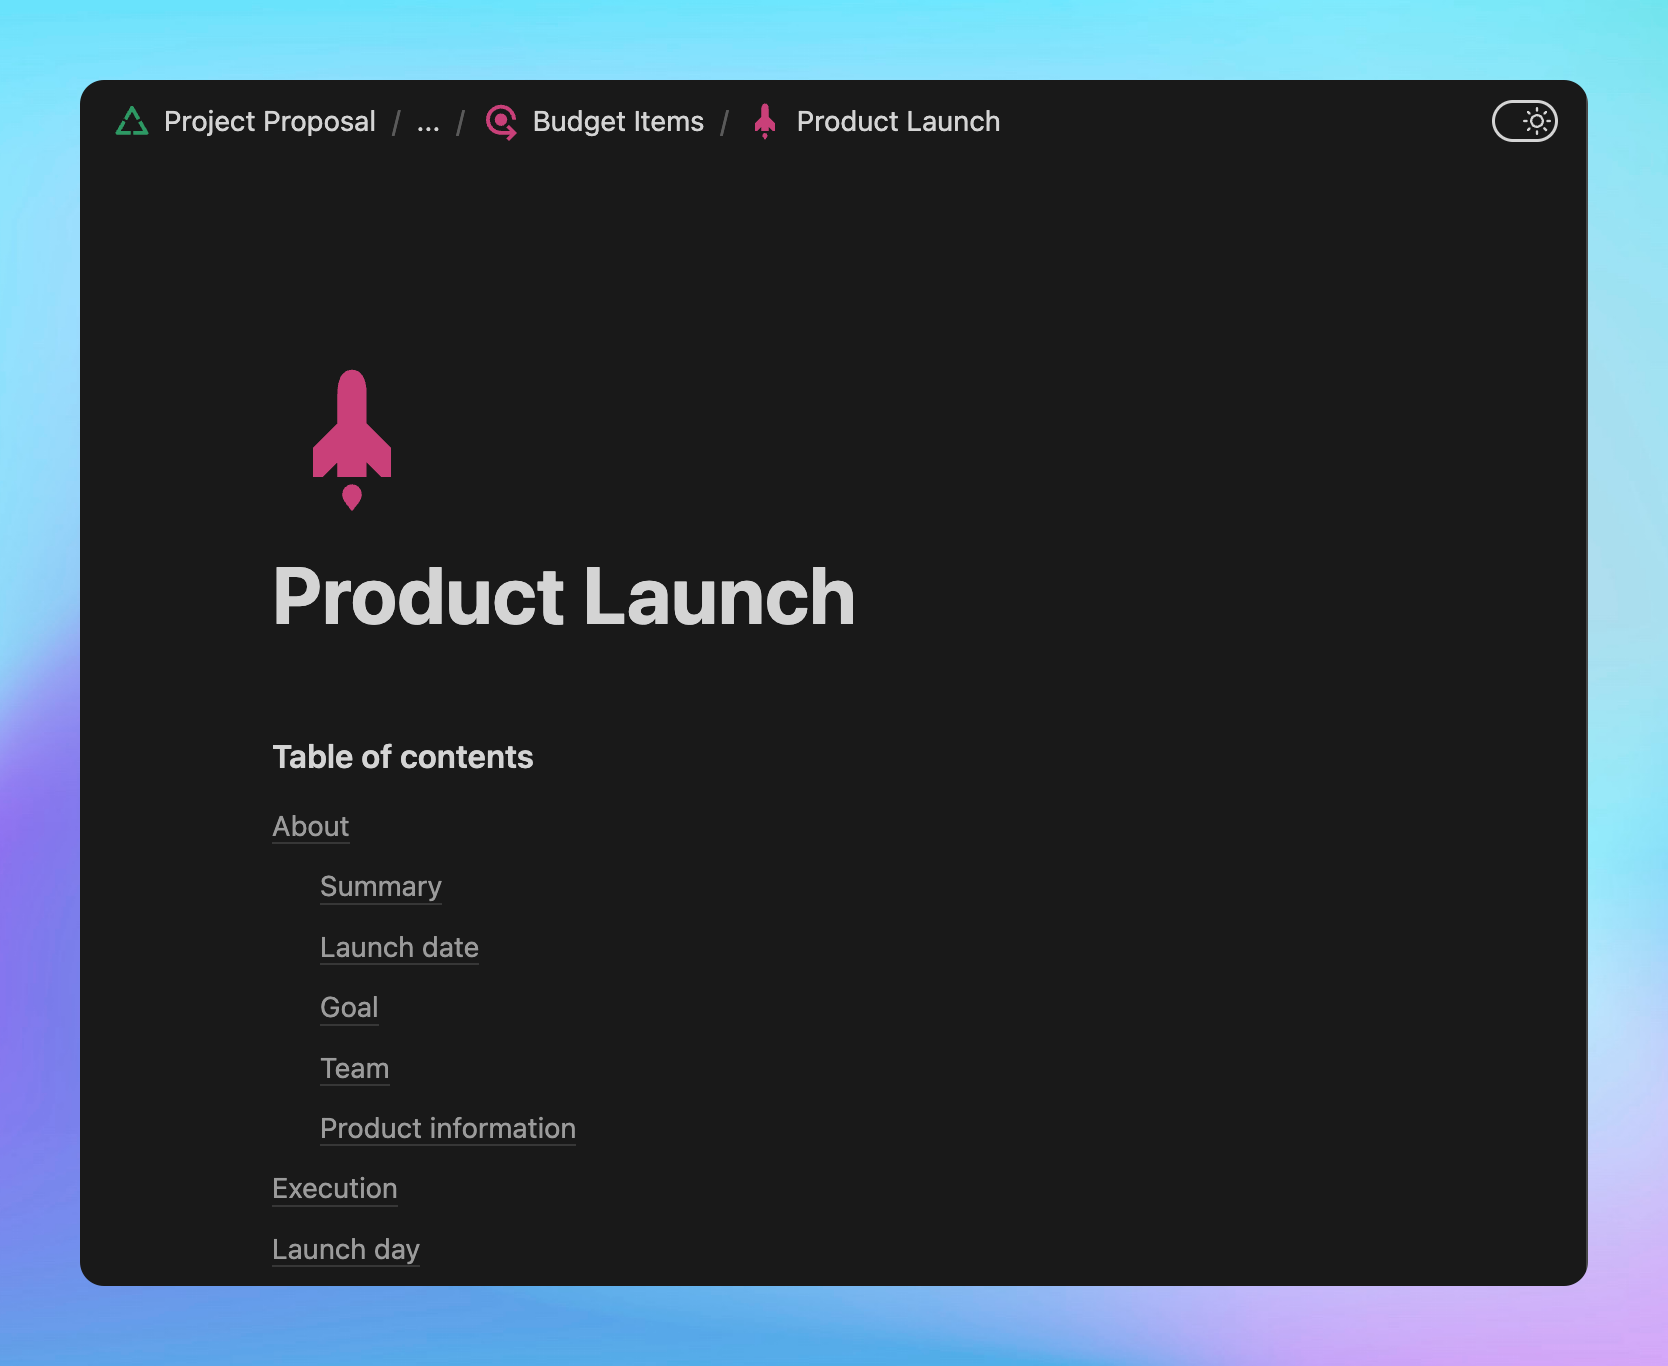Toggle the light/dark mode switch
1668x1366 pixels.
(x=1523, y=122)
